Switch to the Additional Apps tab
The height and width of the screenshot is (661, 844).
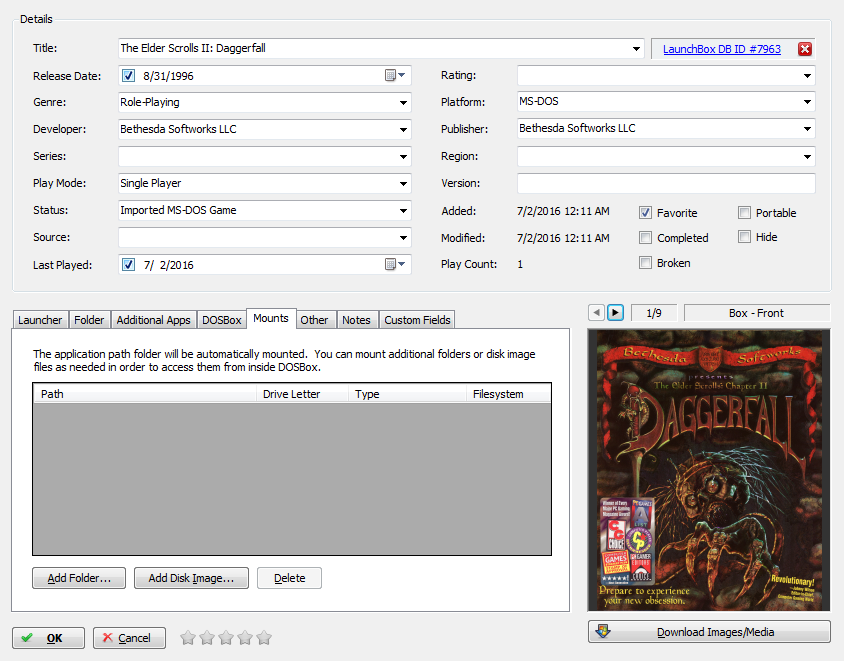coord(153,320)
